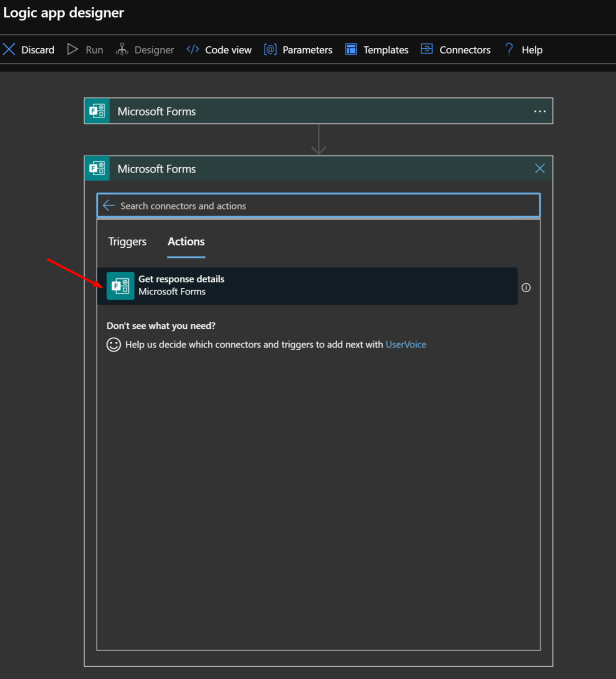Open the trigger card's ellipsis menu

coord(539,111)
